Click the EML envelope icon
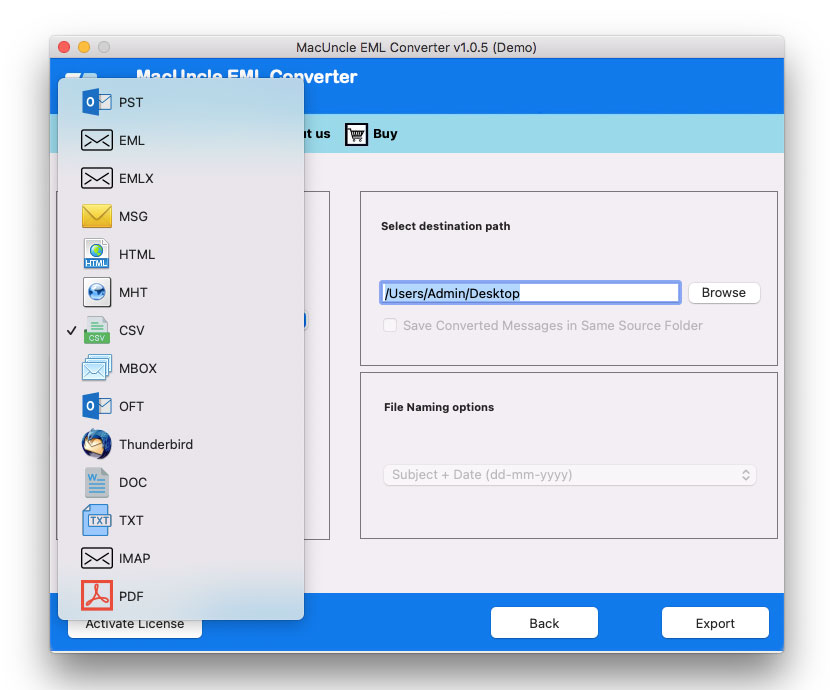Image resolution: width=830 pixels, height=690 pixels. tap(96, 140)
